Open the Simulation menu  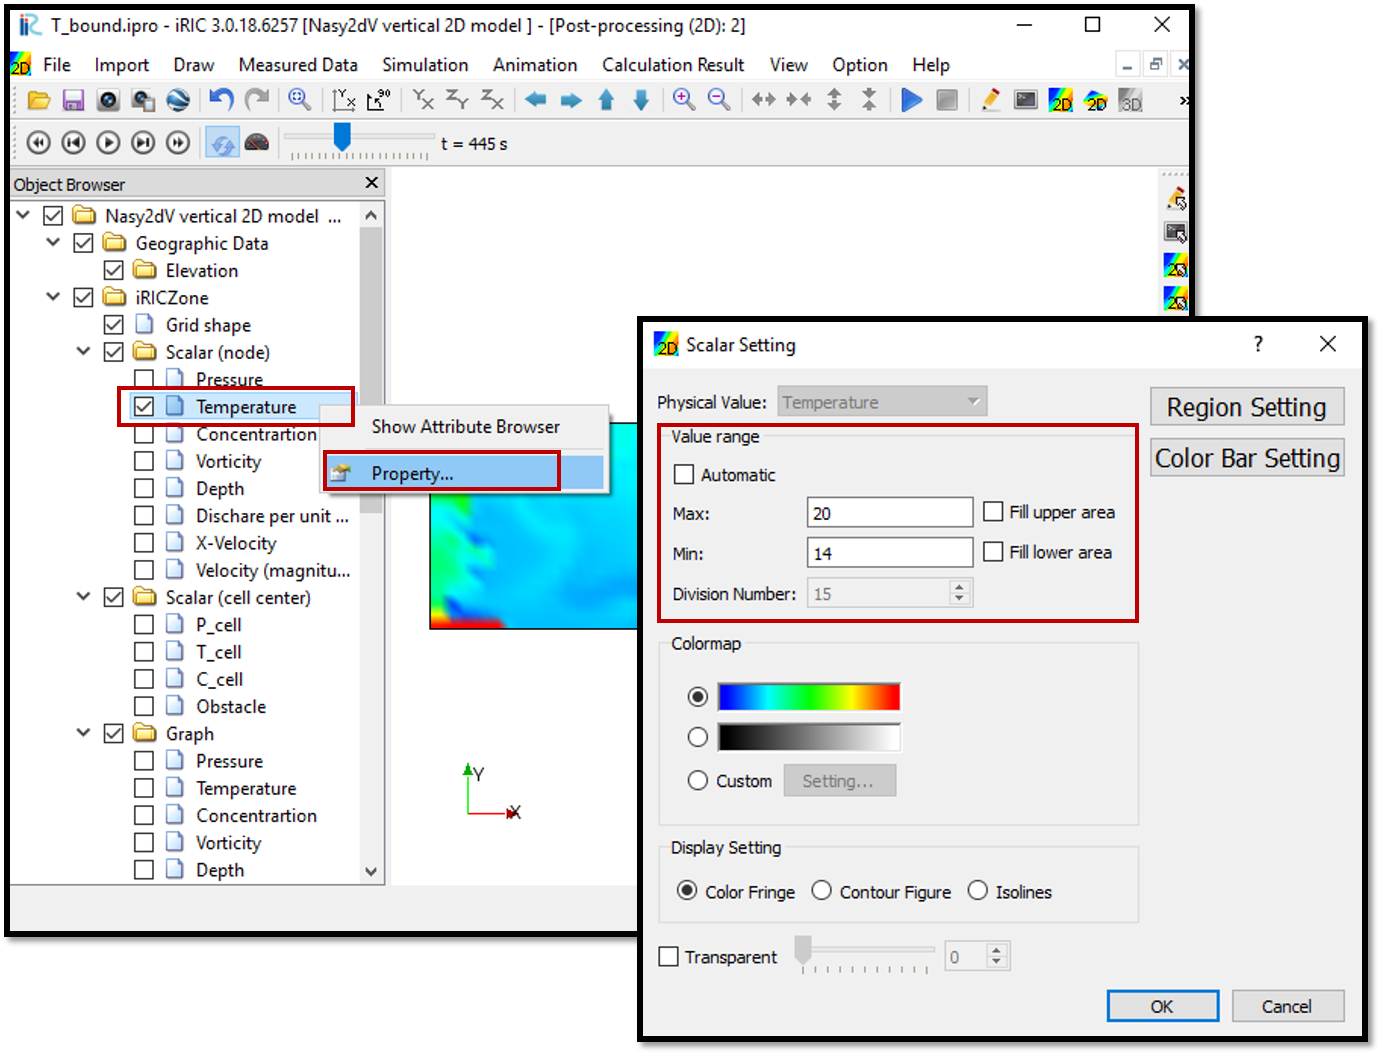tap(425, 65)
